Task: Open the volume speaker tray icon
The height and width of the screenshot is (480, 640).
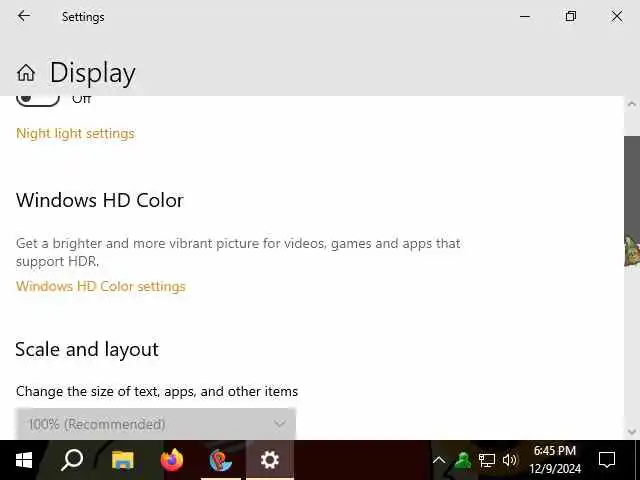Action: point(509,460)
